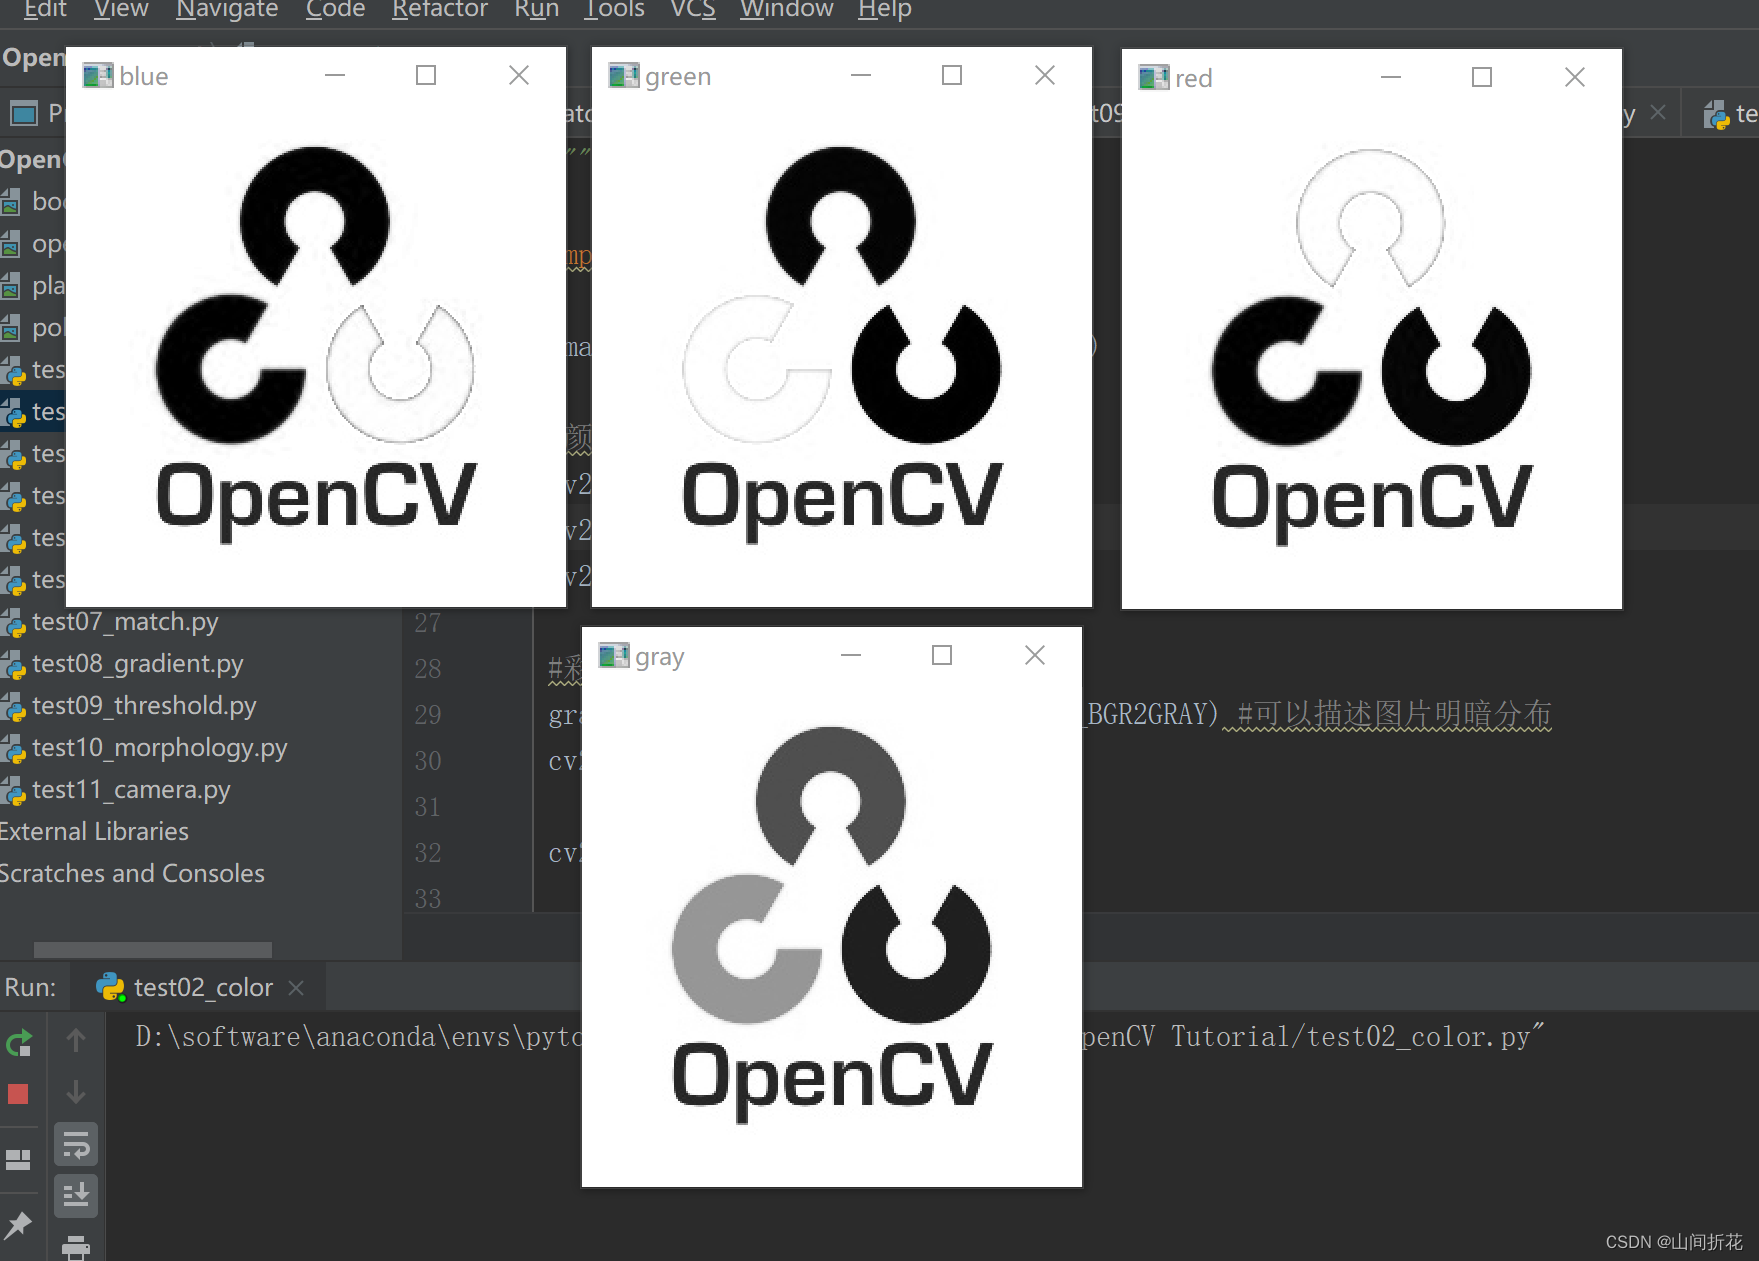1759x1261 pixels.
Task: Click the comment '#可以描述图片明暗分布'
Action: 1395,714
